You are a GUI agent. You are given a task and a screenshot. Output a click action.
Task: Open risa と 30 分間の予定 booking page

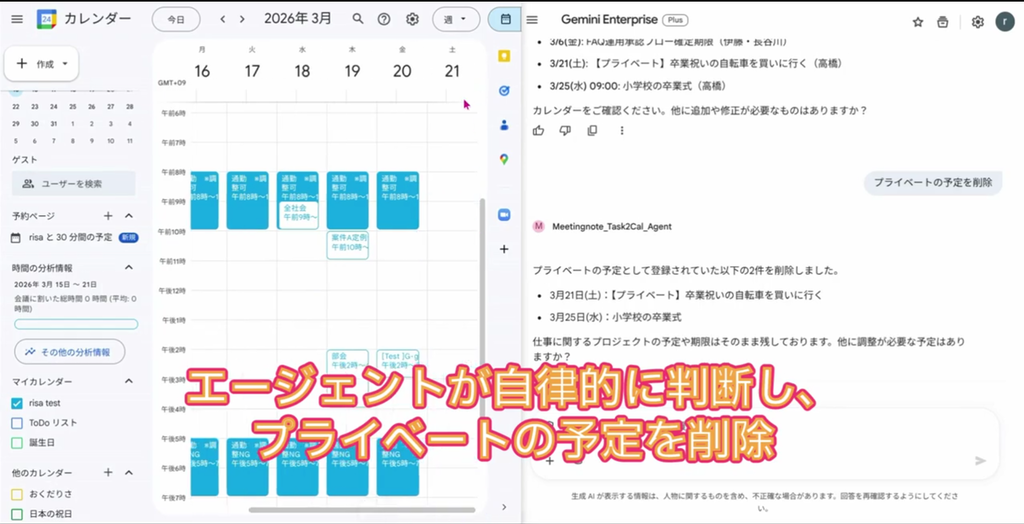pyautogui.click(x=71, y=237)
